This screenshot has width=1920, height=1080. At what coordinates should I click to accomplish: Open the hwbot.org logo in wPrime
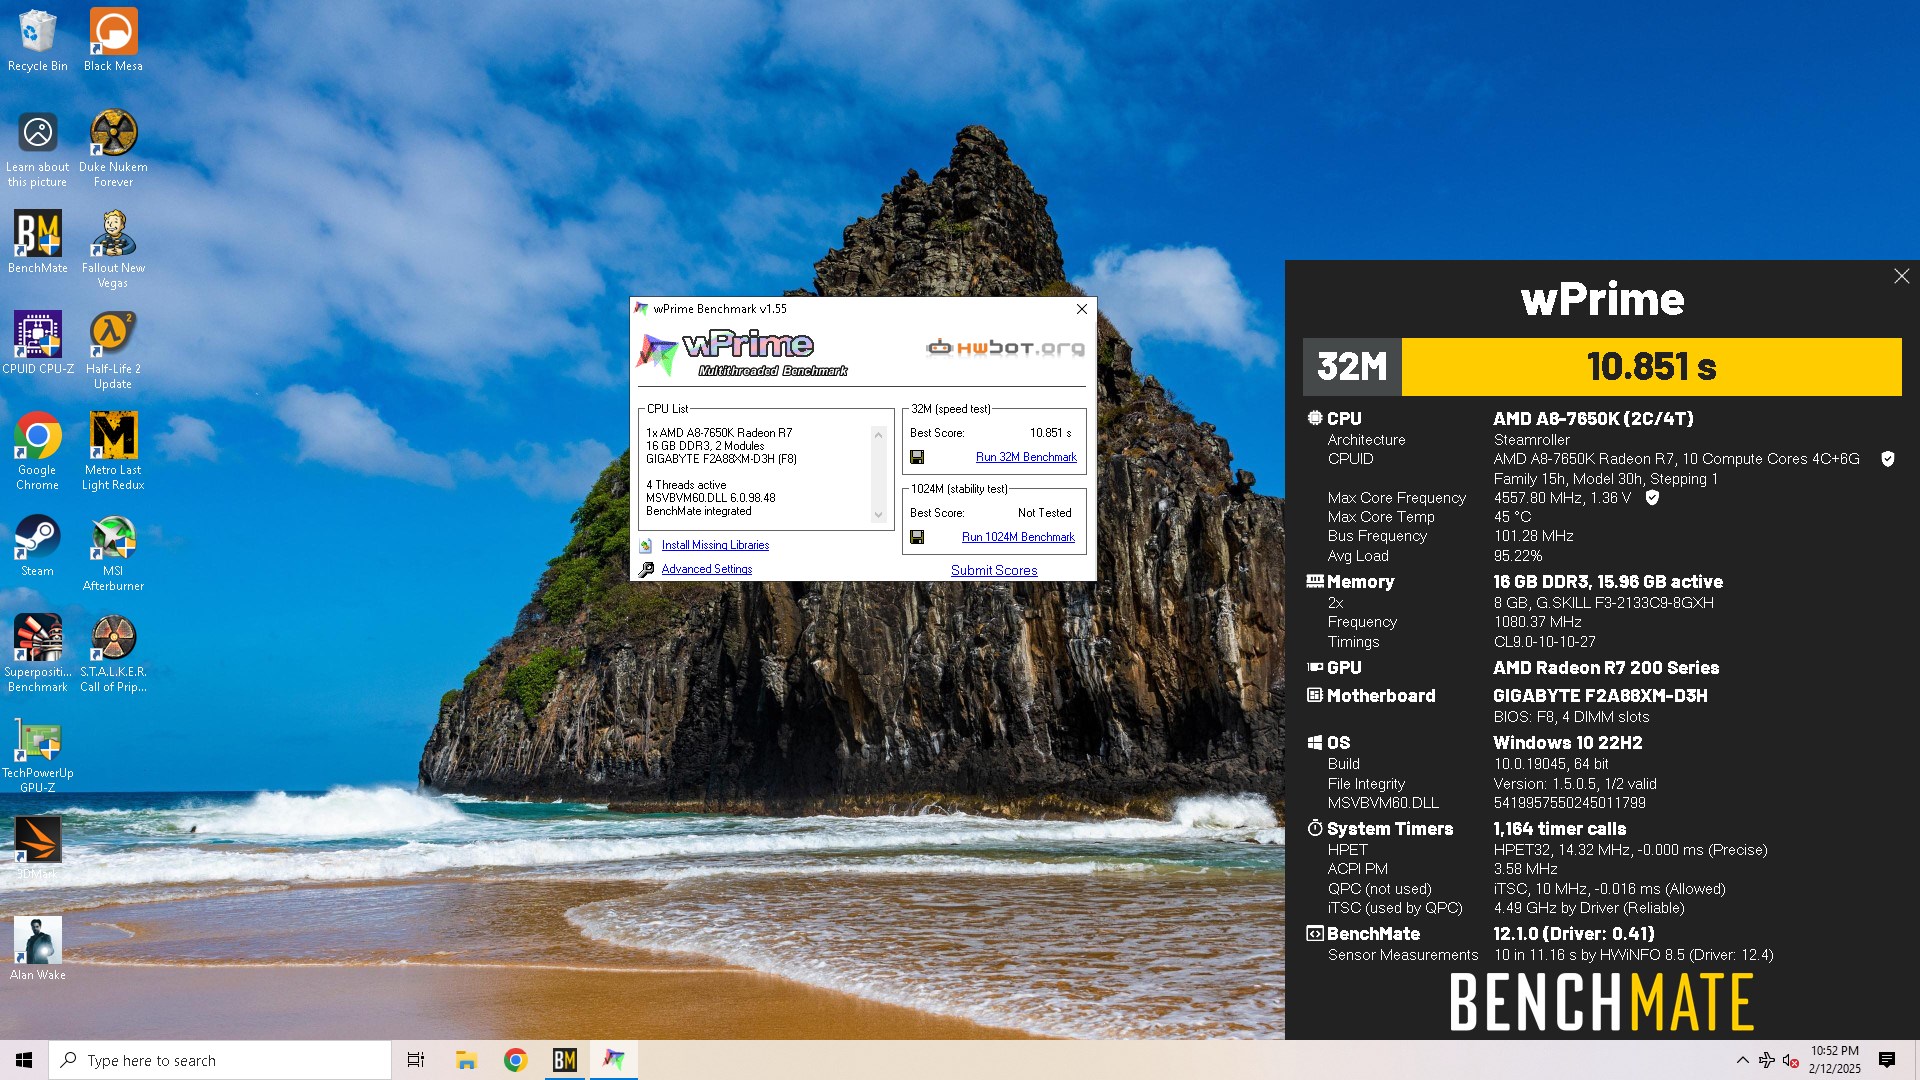click(x=1005, y=348)
